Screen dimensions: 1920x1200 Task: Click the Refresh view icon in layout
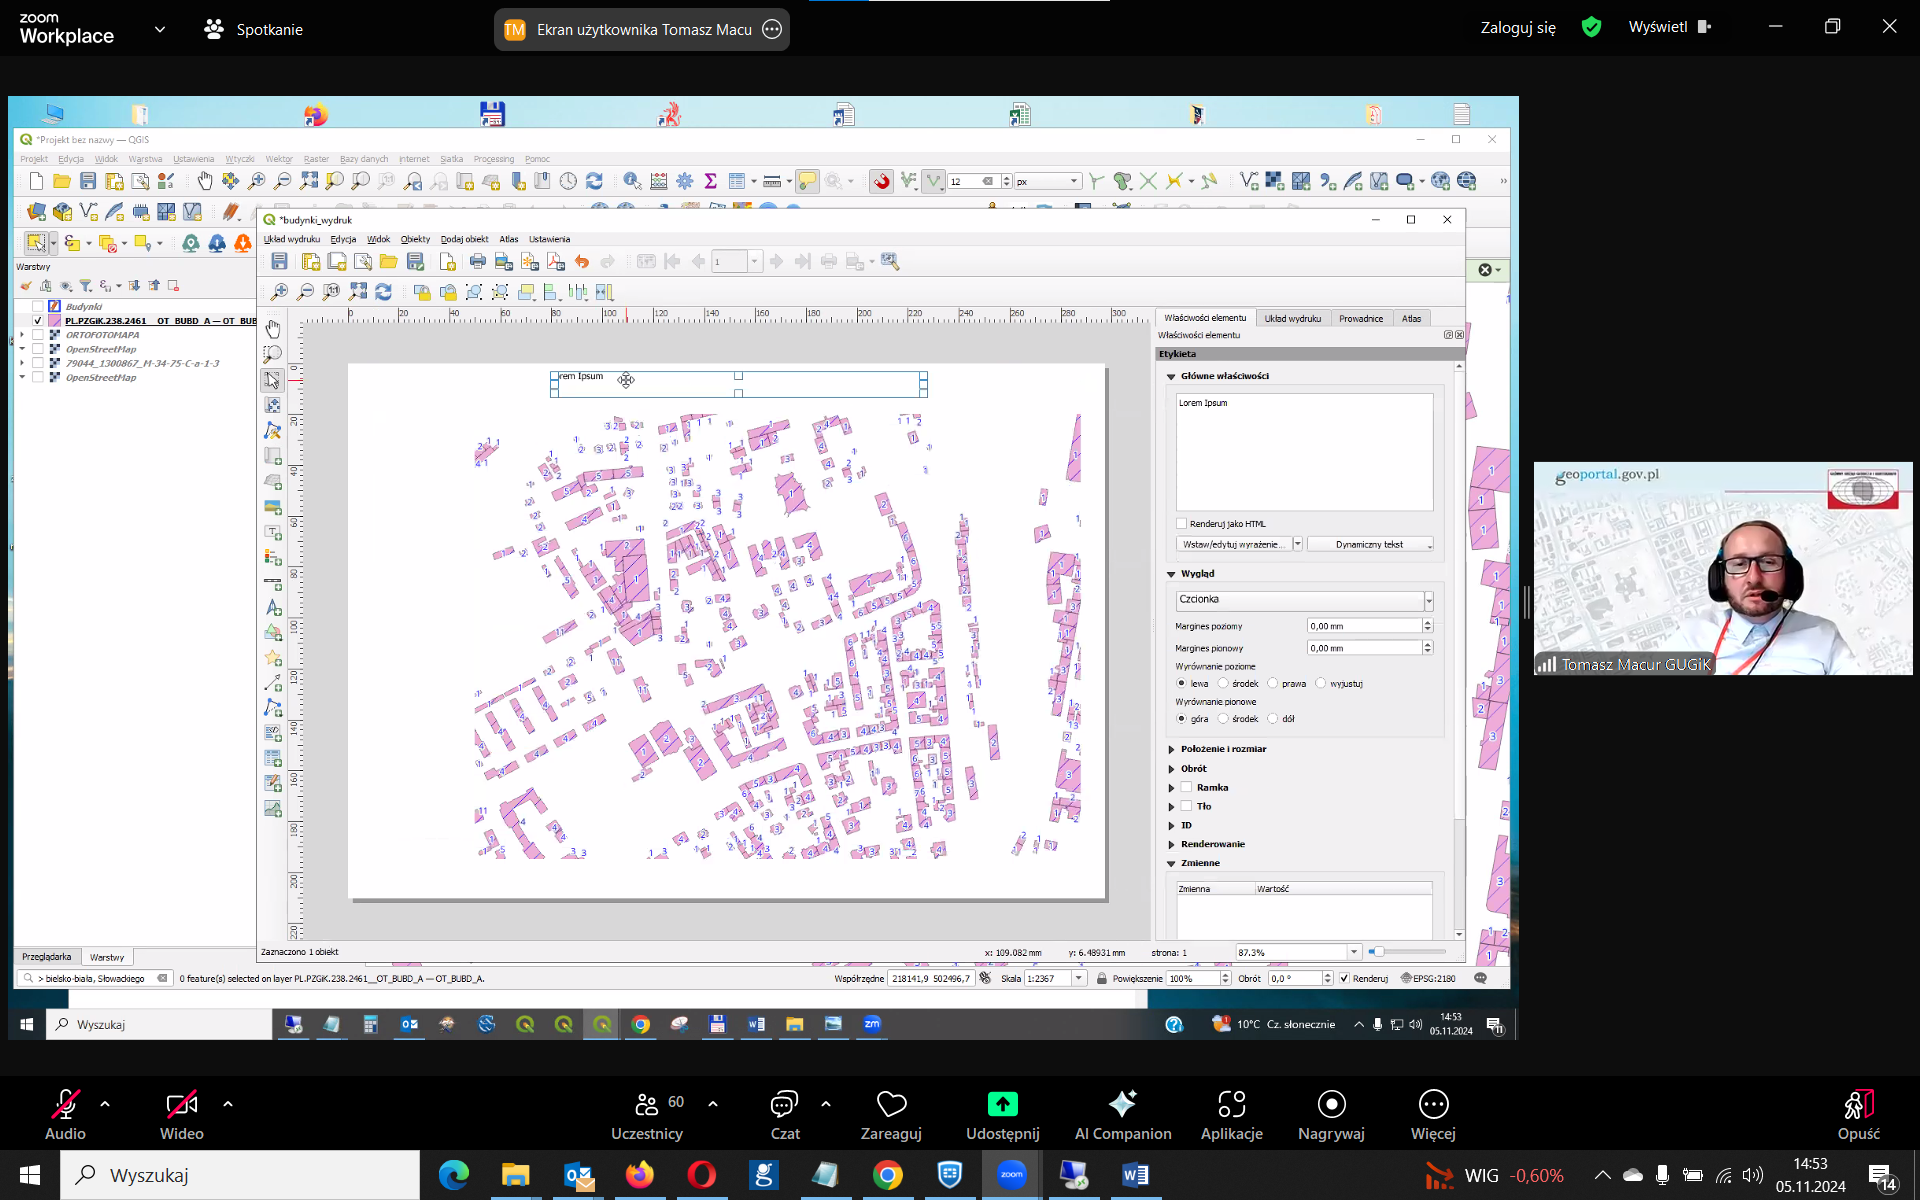point(383,292)
